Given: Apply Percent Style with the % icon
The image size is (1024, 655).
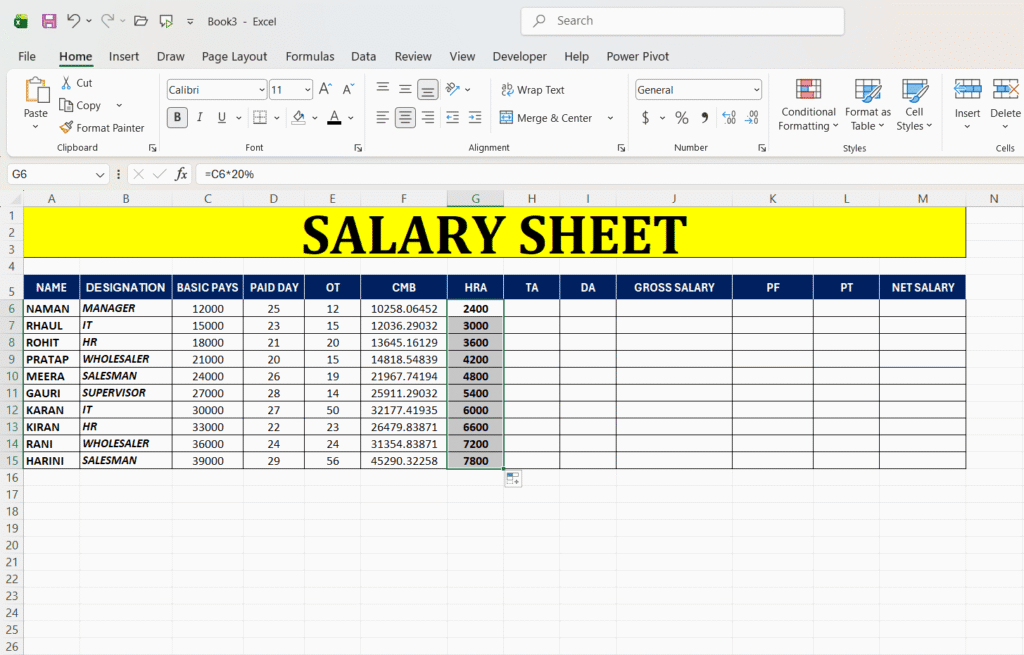Looking at the screenshot, I should 682,118.
